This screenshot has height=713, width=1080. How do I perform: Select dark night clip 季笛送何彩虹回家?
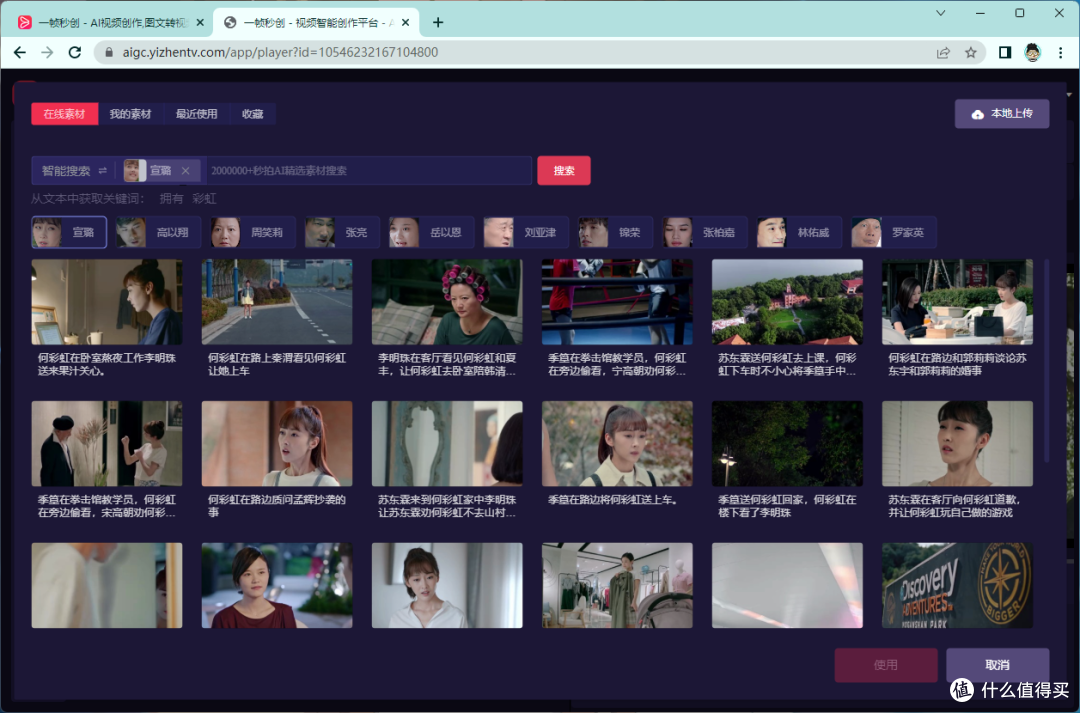pyautogui.click(x=787, y=444)
